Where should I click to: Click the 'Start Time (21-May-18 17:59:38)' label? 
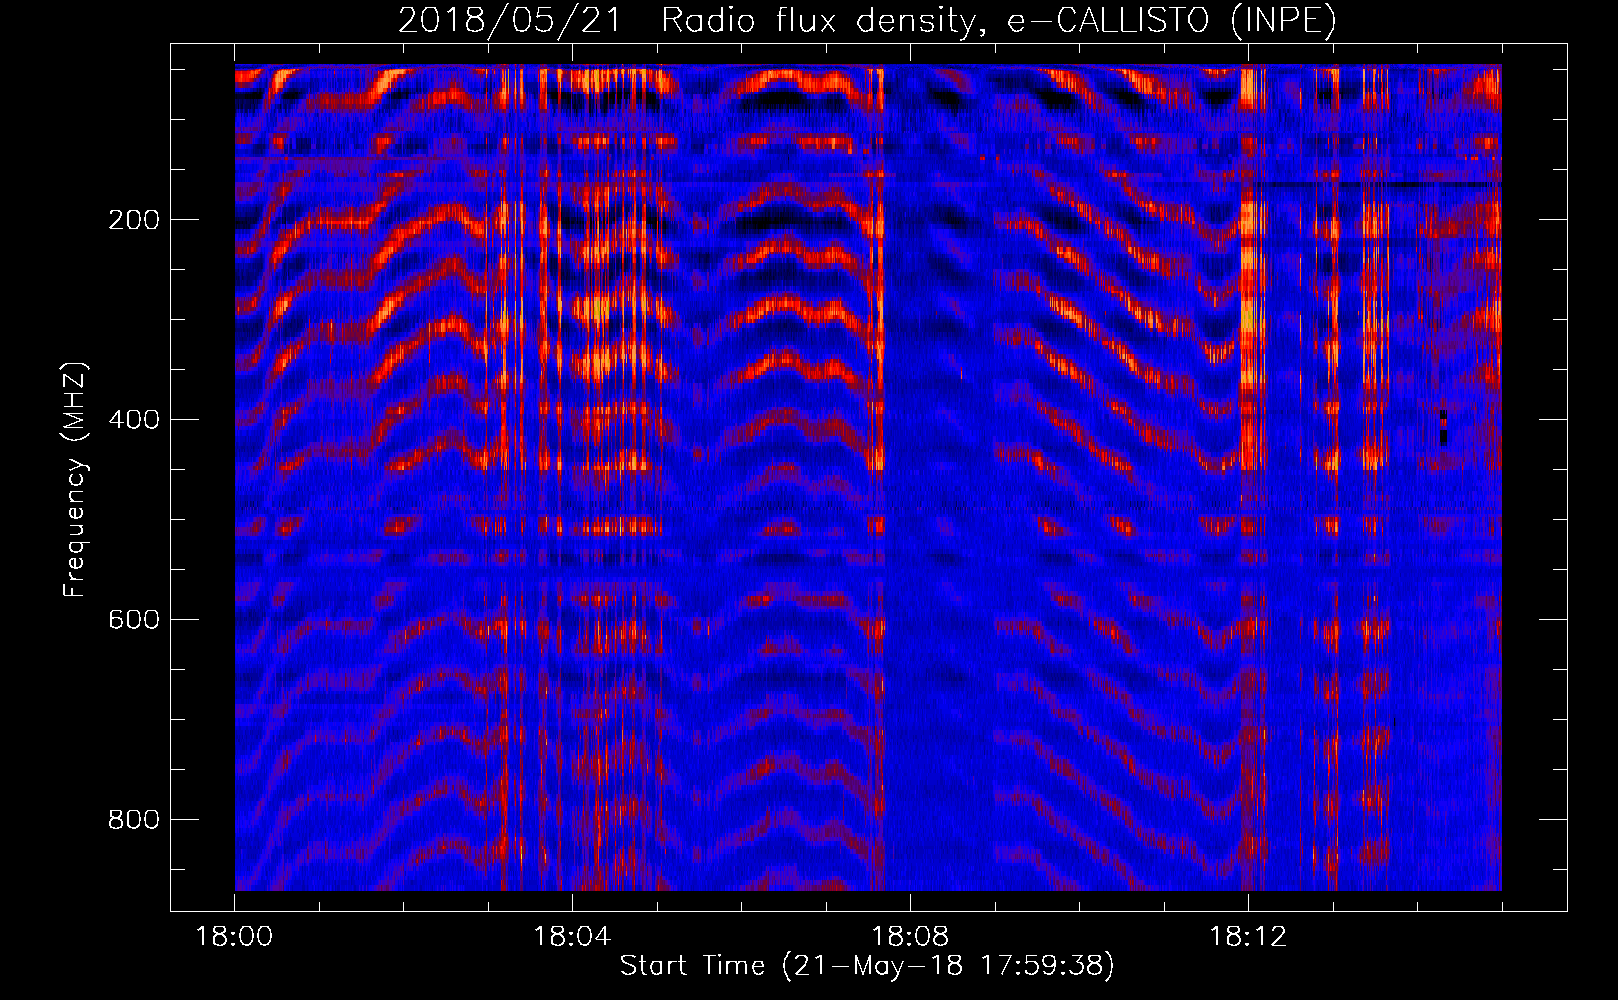867,966
